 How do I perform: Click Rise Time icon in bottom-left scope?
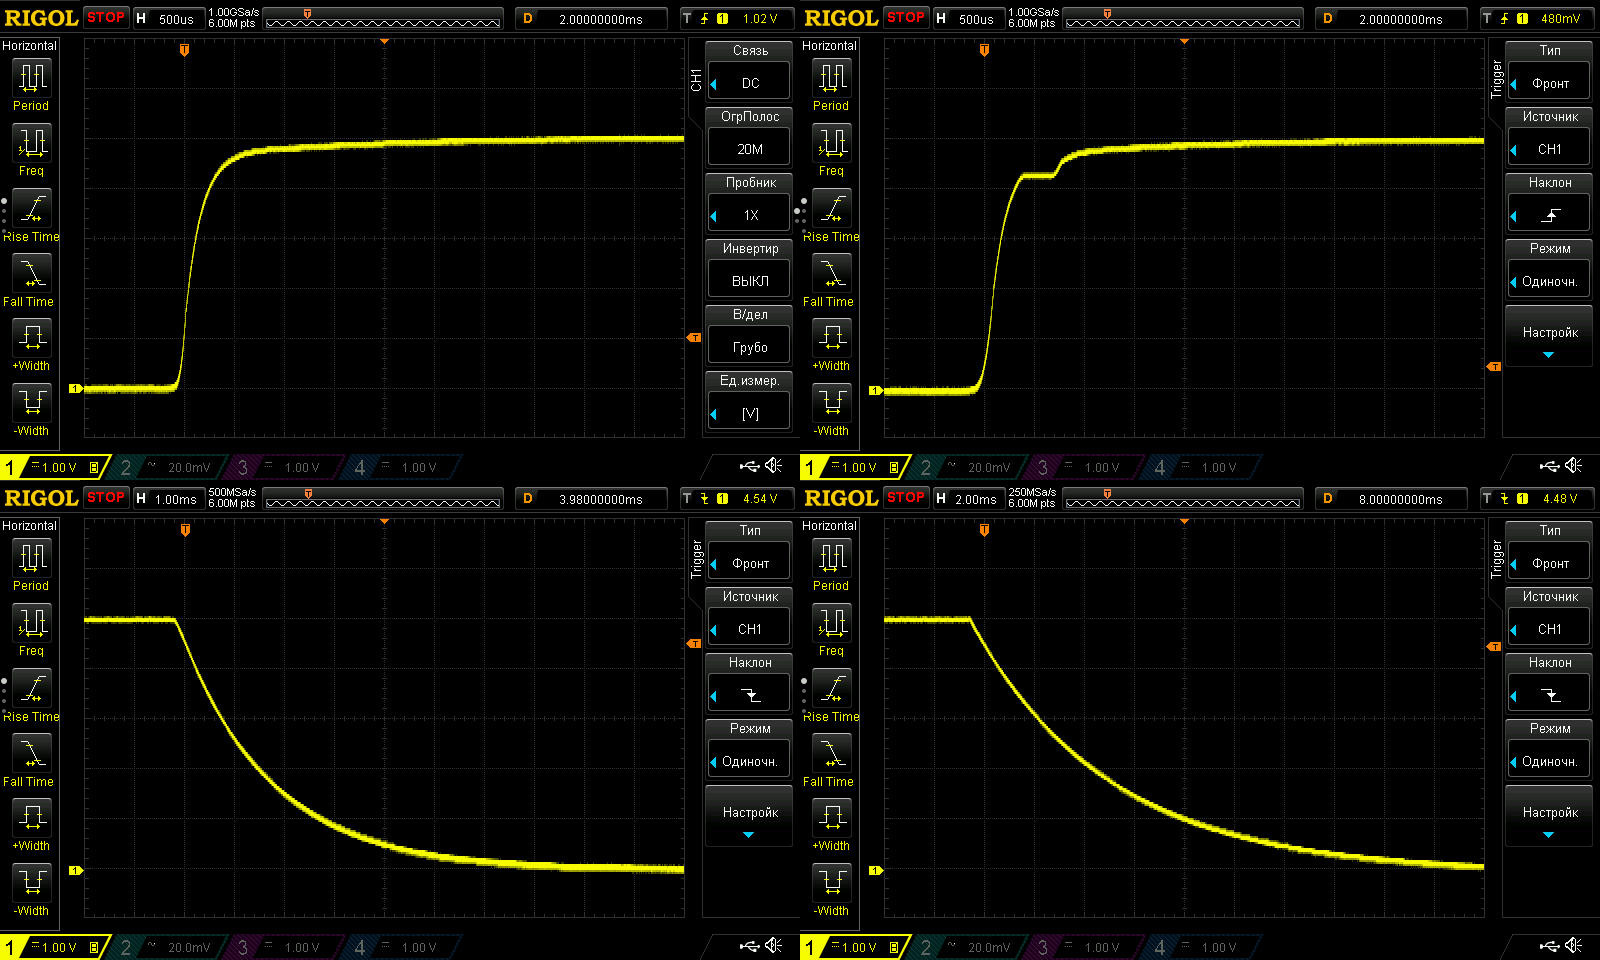[x=32, y=690]
